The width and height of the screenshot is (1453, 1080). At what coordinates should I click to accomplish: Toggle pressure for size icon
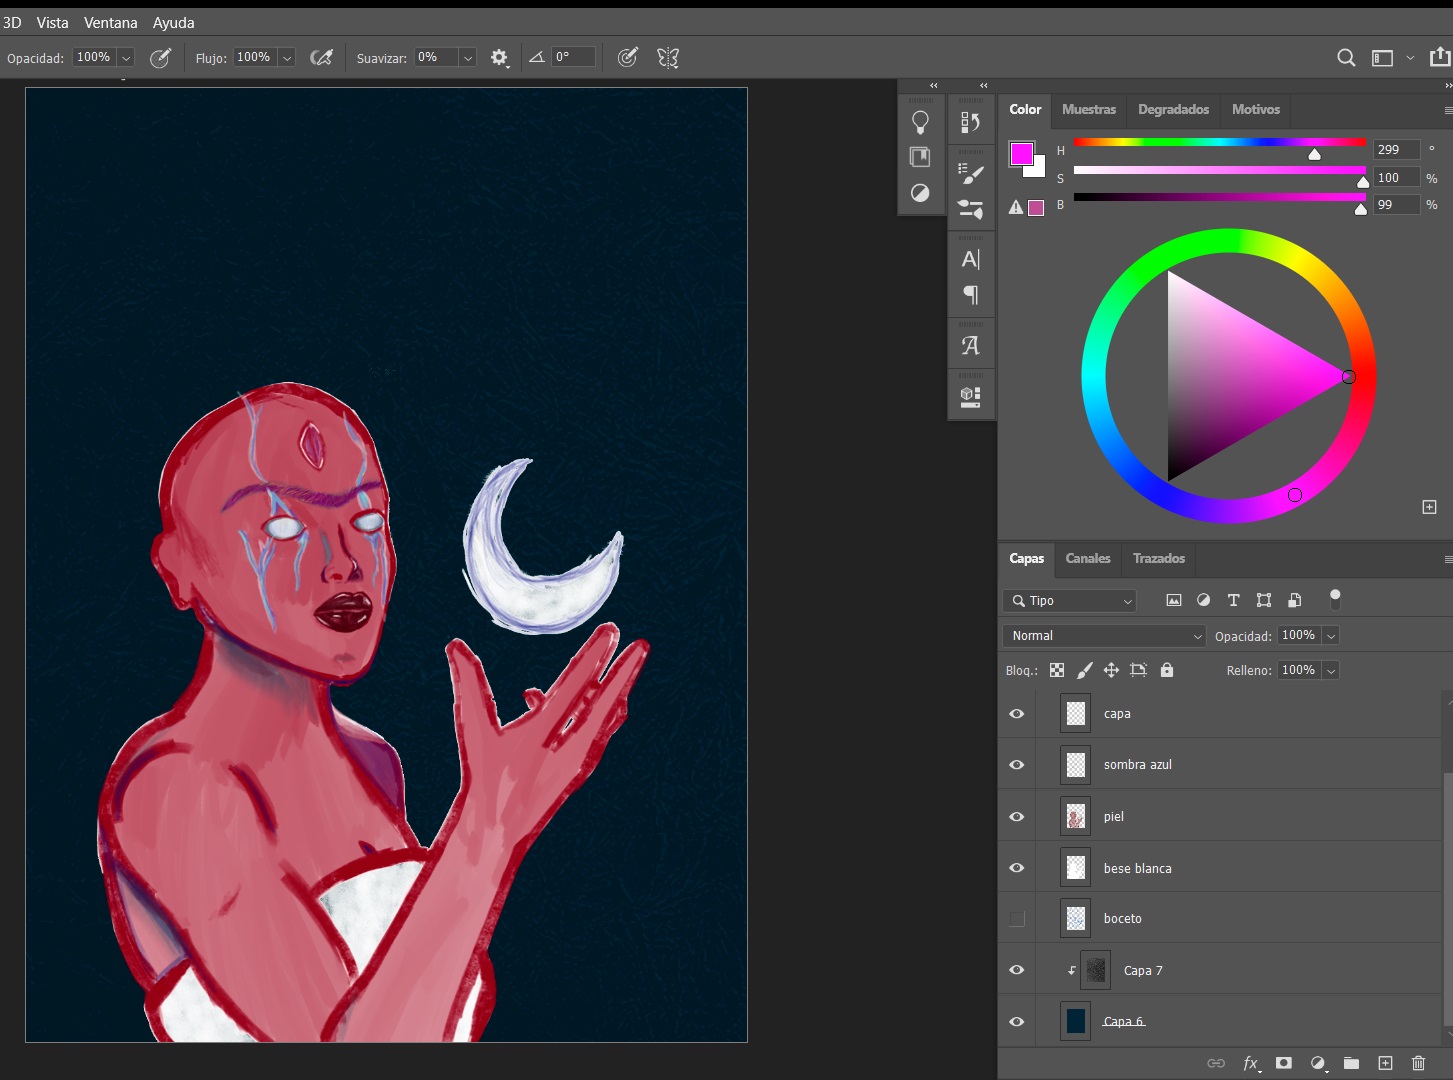(x=628, y=58)
